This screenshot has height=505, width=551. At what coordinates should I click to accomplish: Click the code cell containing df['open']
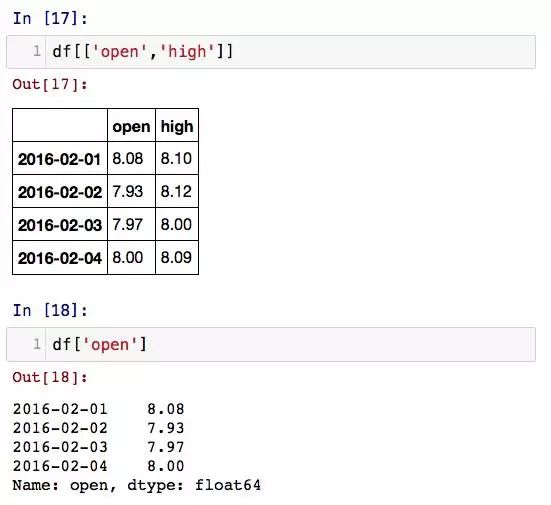point(271,344)
